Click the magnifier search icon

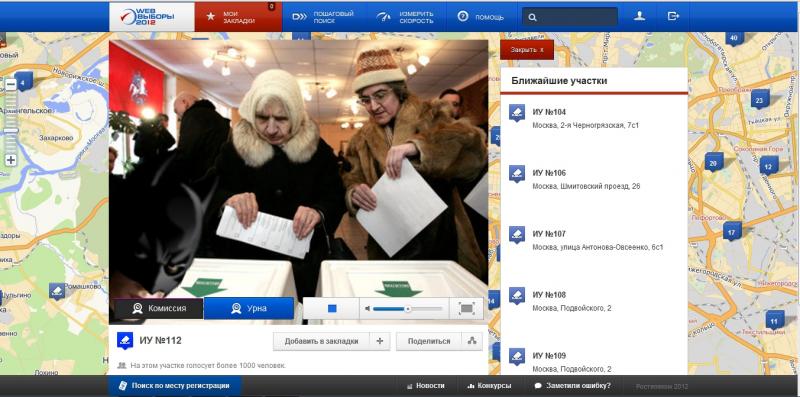532,17
